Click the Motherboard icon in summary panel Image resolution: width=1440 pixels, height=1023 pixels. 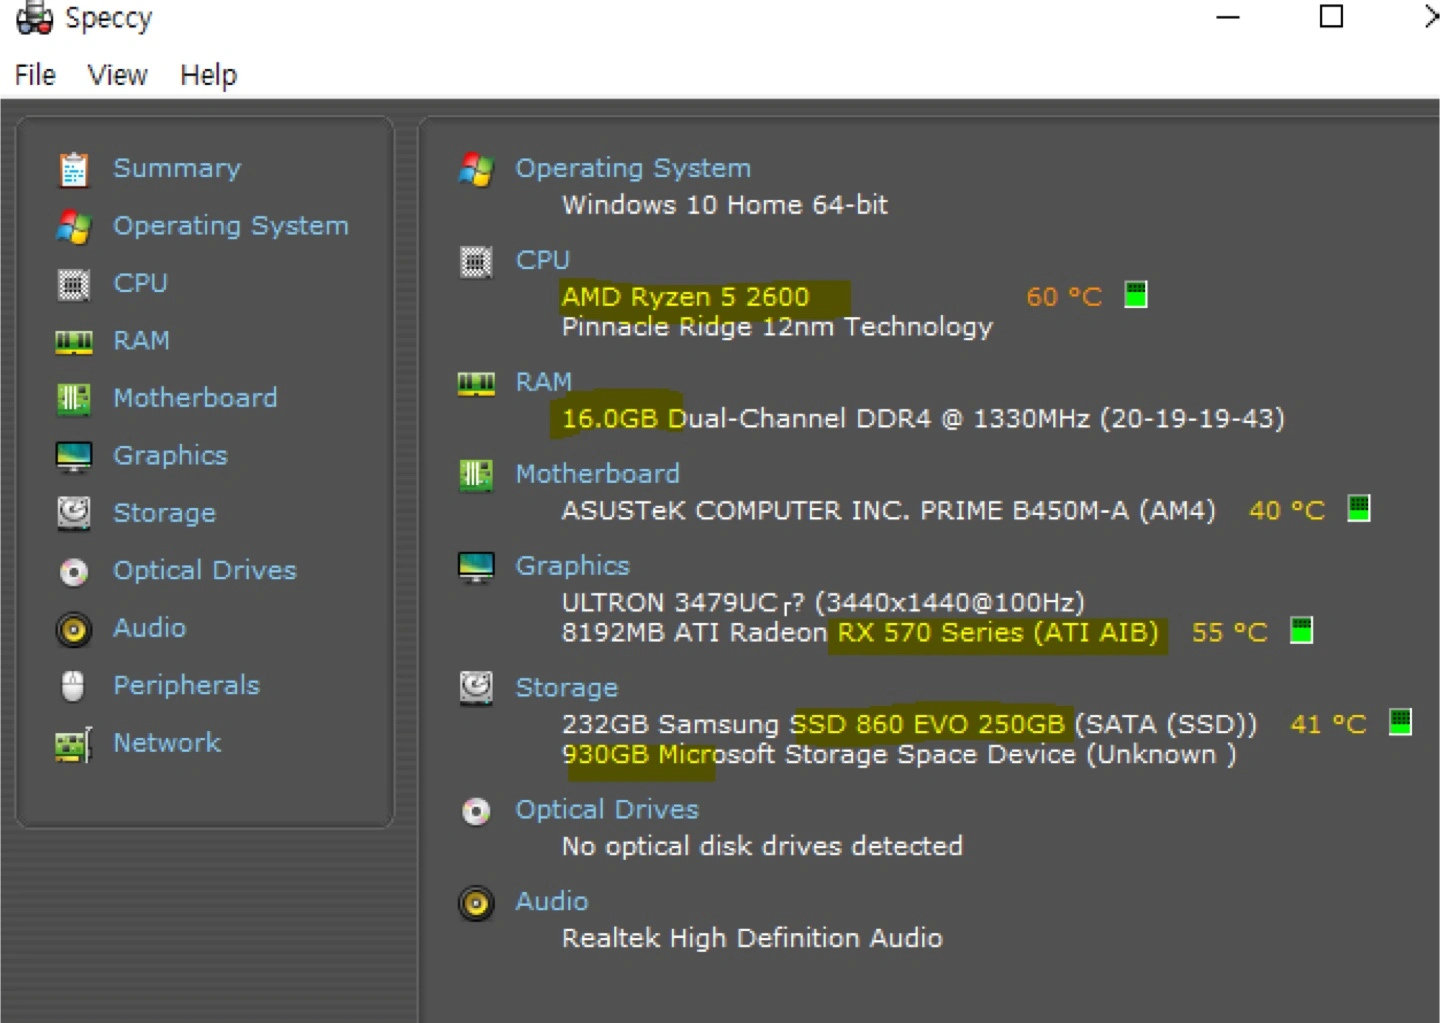(476, 475)
